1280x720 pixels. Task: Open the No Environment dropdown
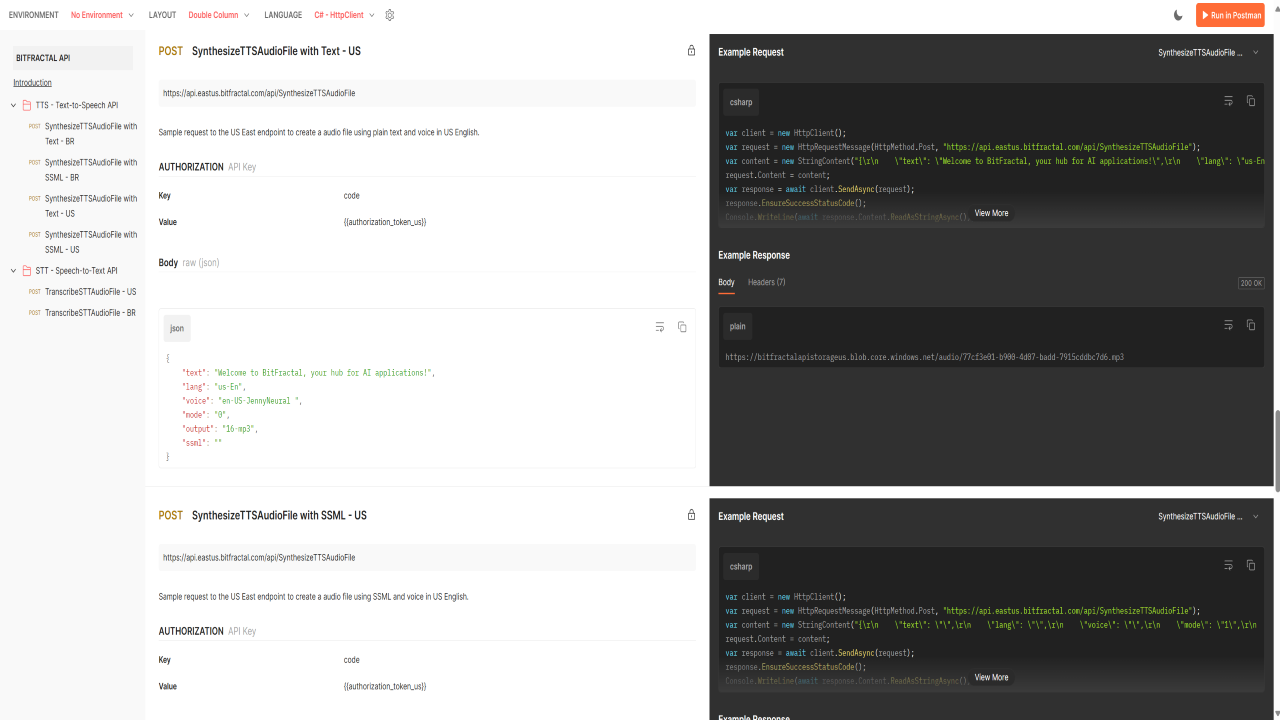(x=102, y=15)
